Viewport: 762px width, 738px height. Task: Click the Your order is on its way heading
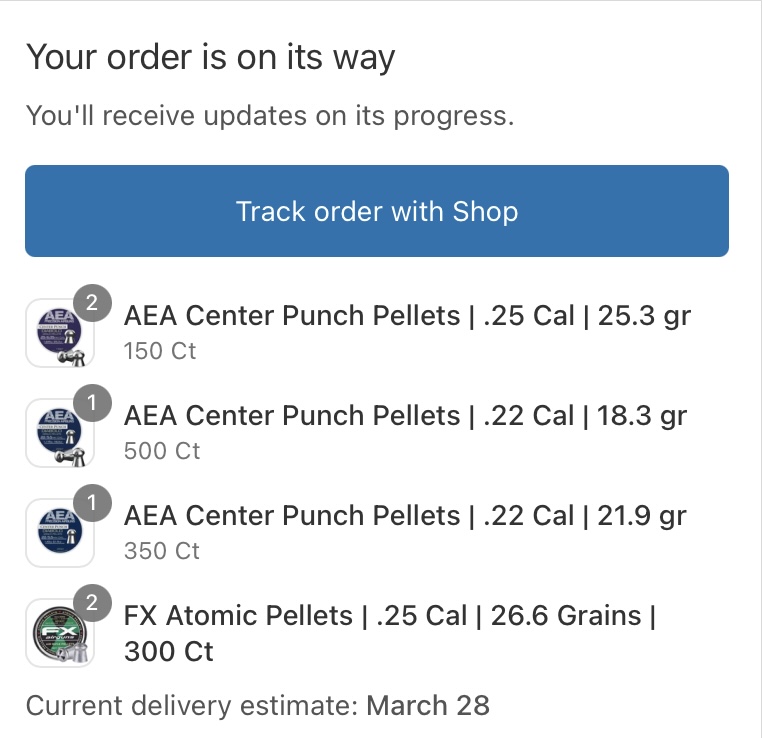coord(210,58)
